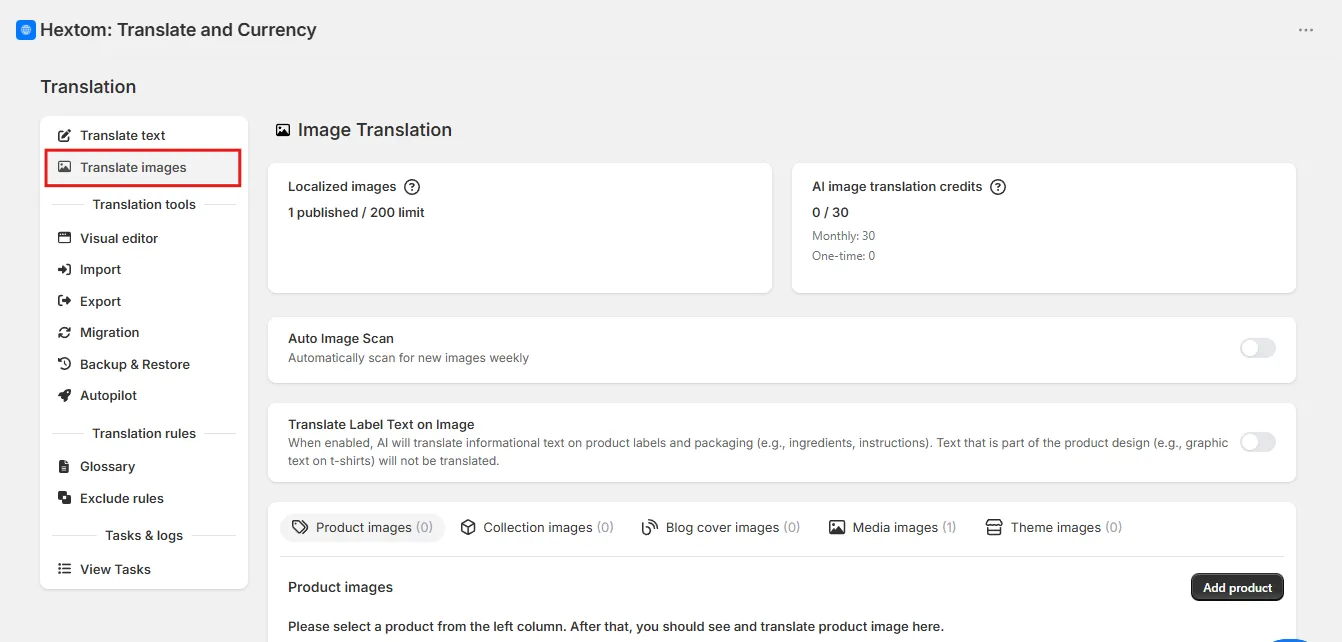
Task: Click the Export arrow icon
Action: click(x=64, y=301)
